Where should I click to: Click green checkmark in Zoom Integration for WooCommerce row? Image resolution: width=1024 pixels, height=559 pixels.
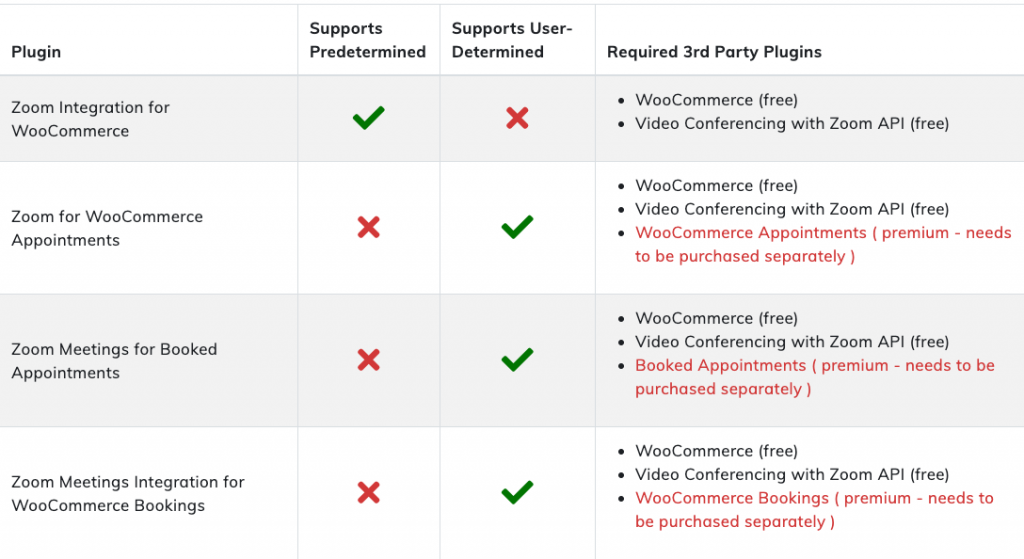[x=368, y=118]
